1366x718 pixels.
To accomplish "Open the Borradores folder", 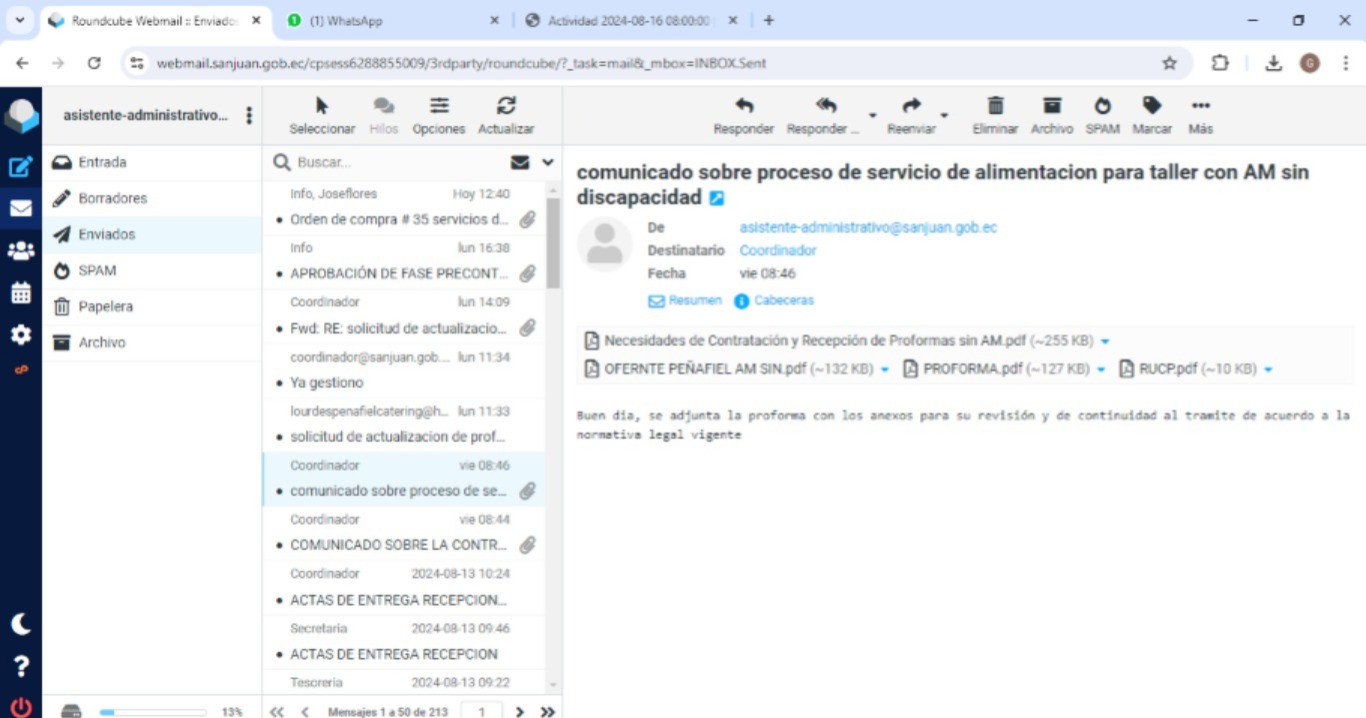I will 112,198.
